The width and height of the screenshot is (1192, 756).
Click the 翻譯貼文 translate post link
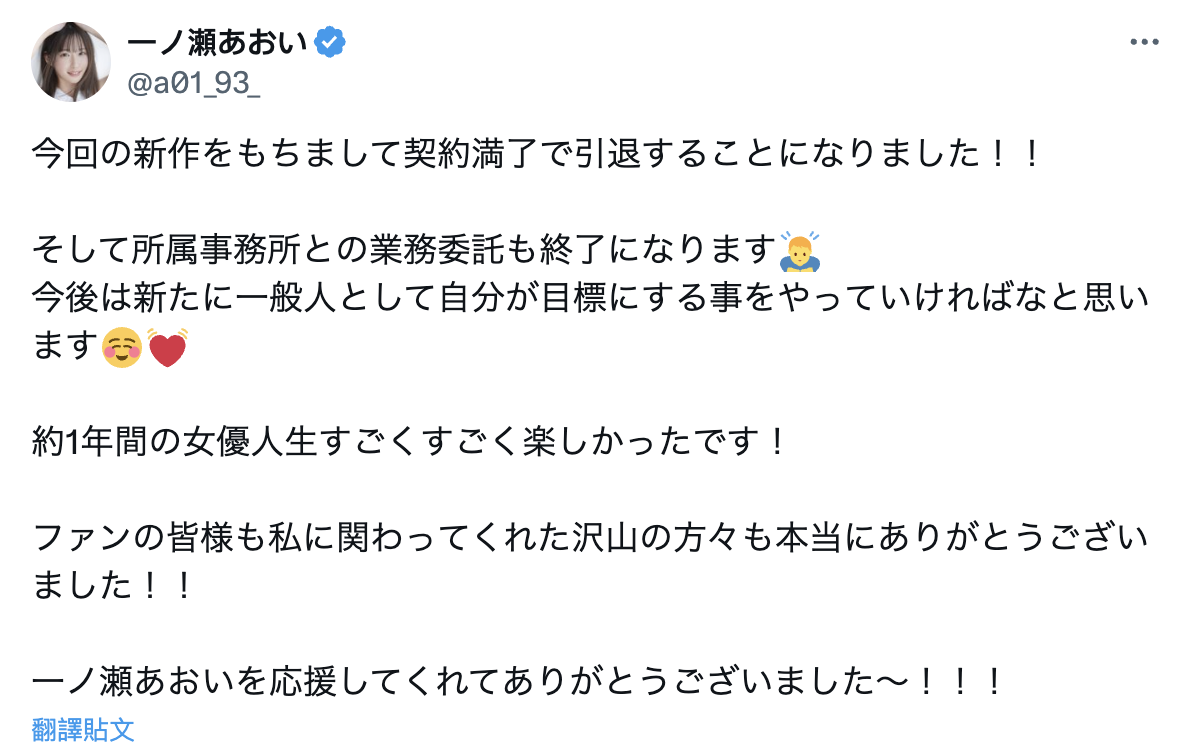click(83, 729)
